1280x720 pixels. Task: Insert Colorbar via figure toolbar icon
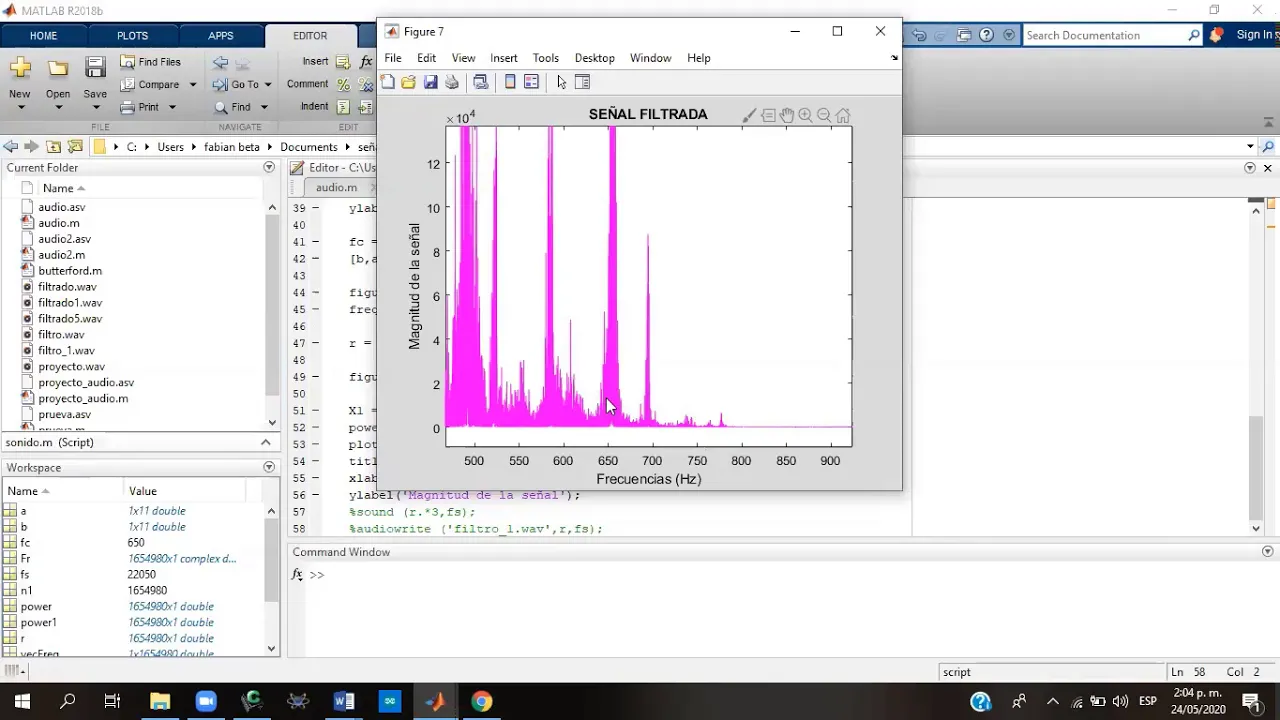(x=510, y=82)
